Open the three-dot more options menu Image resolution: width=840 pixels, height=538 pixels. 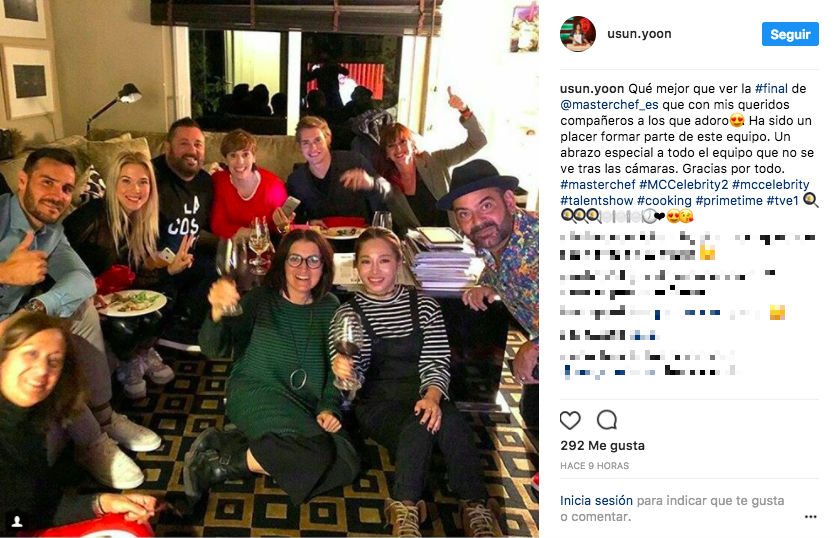tap(811, 517)
